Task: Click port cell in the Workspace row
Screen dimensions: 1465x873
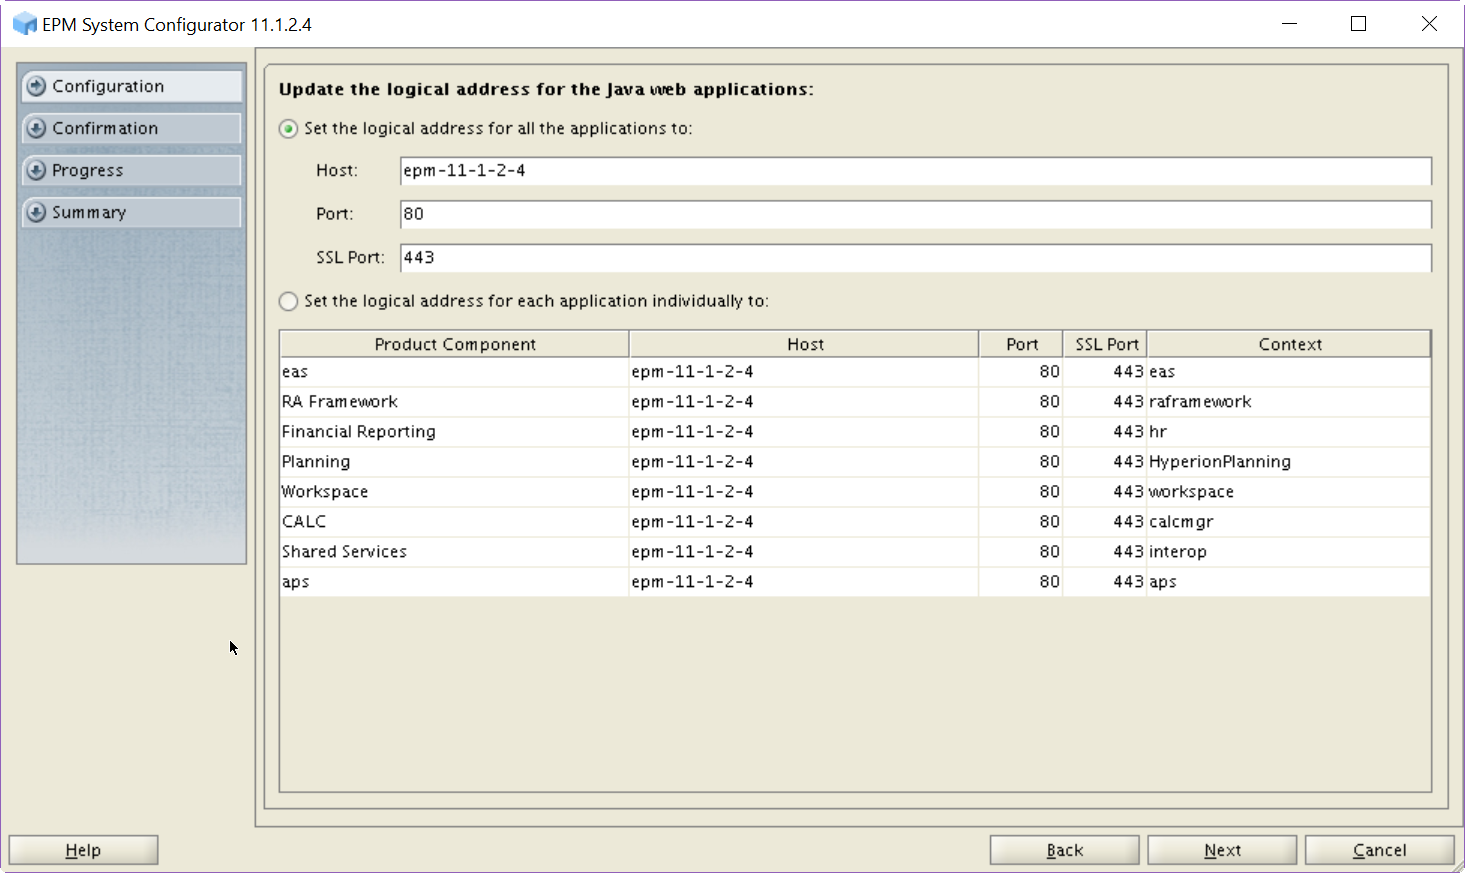Action: (1021, 492)
